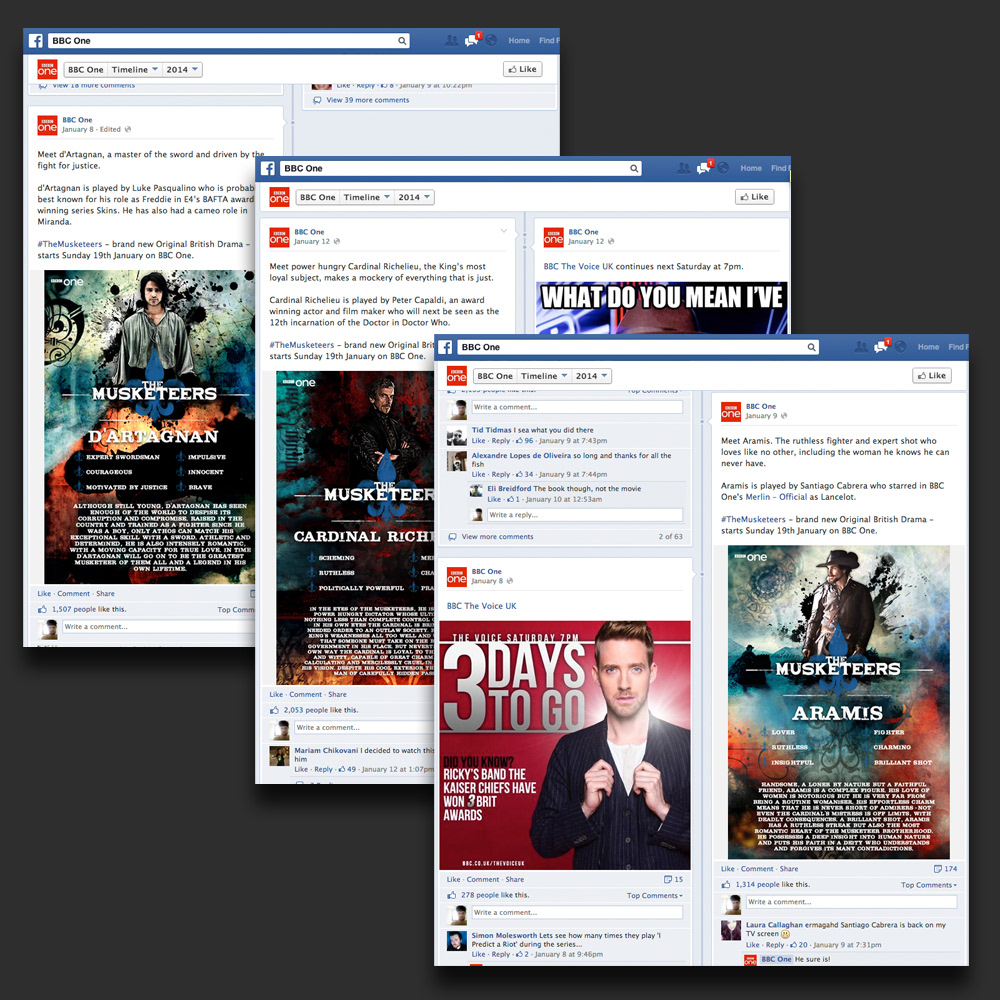
Task: Click the Facebook logo in the d'Artagnan window
Action: coord(36,41)
